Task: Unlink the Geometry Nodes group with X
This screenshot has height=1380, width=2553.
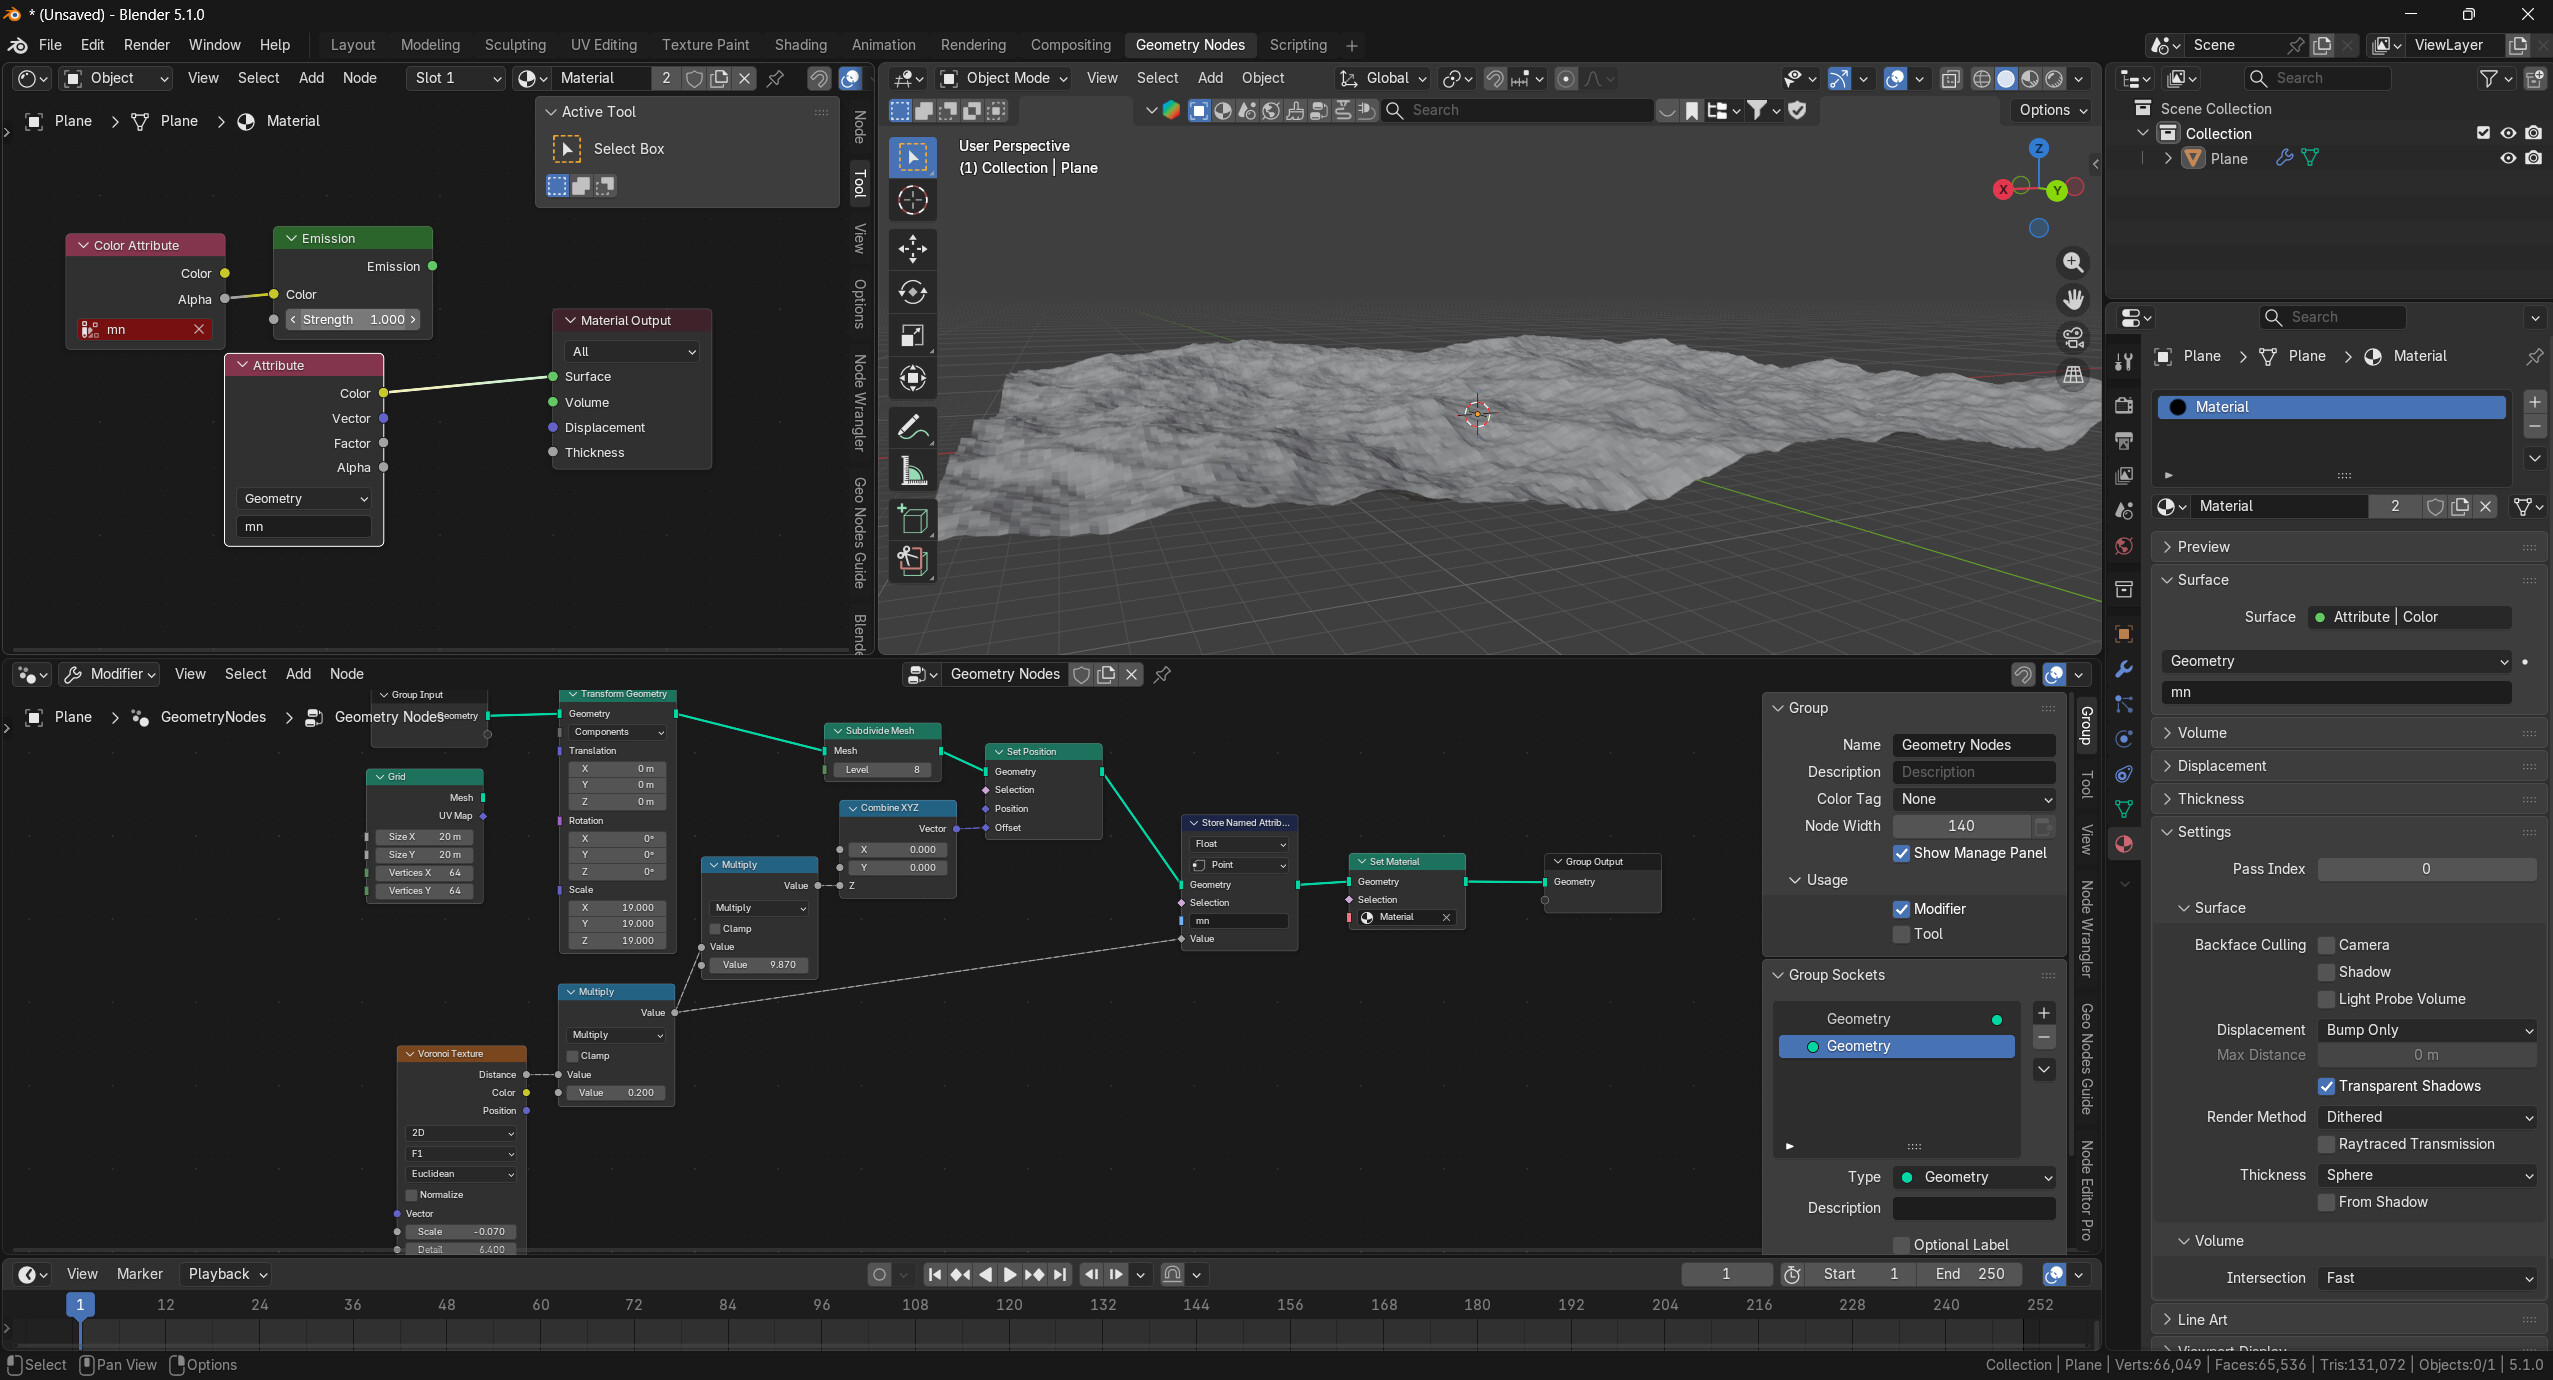Action: 1131,674
